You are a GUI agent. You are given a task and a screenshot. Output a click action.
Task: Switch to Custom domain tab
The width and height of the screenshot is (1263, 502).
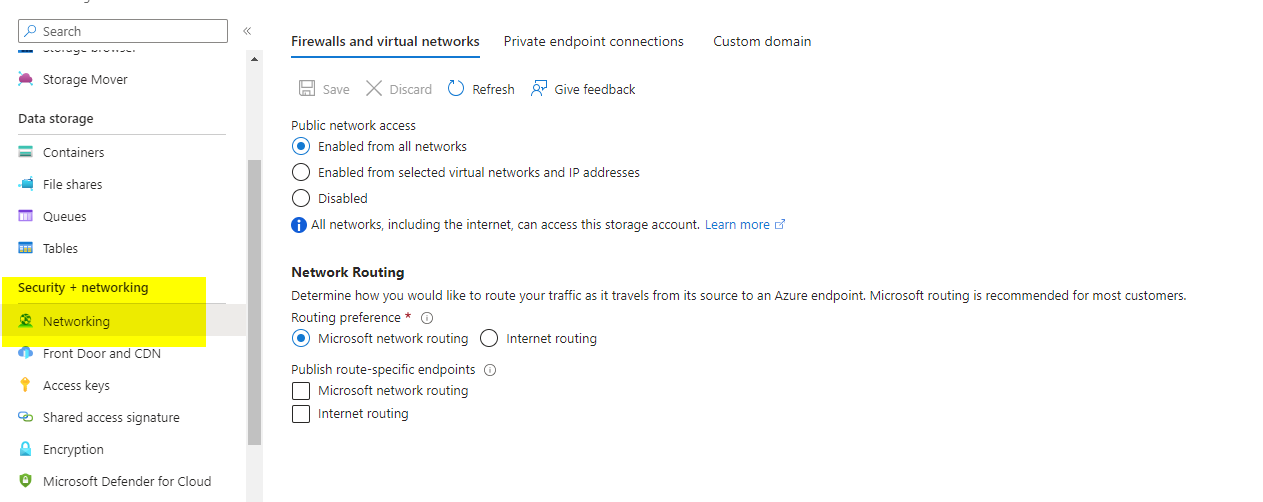coord(762,41)
